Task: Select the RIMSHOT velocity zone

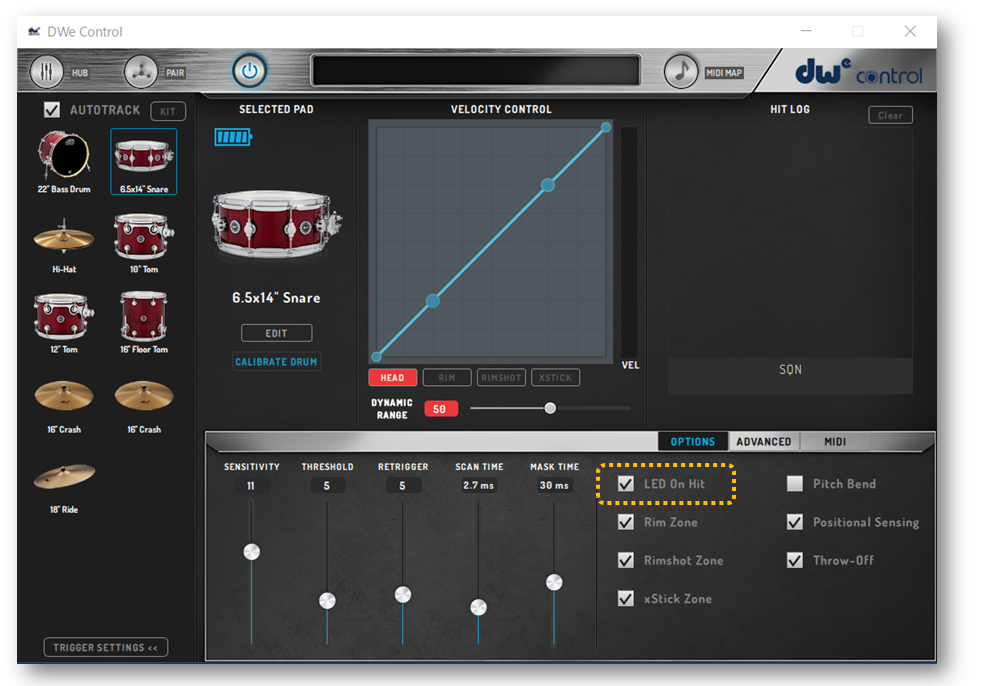Action: [502, 377]
